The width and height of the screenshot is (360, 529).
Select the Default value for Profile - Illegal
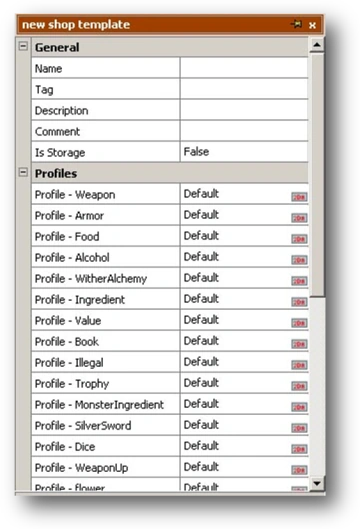pyautogui.click(x=201, y=362)
